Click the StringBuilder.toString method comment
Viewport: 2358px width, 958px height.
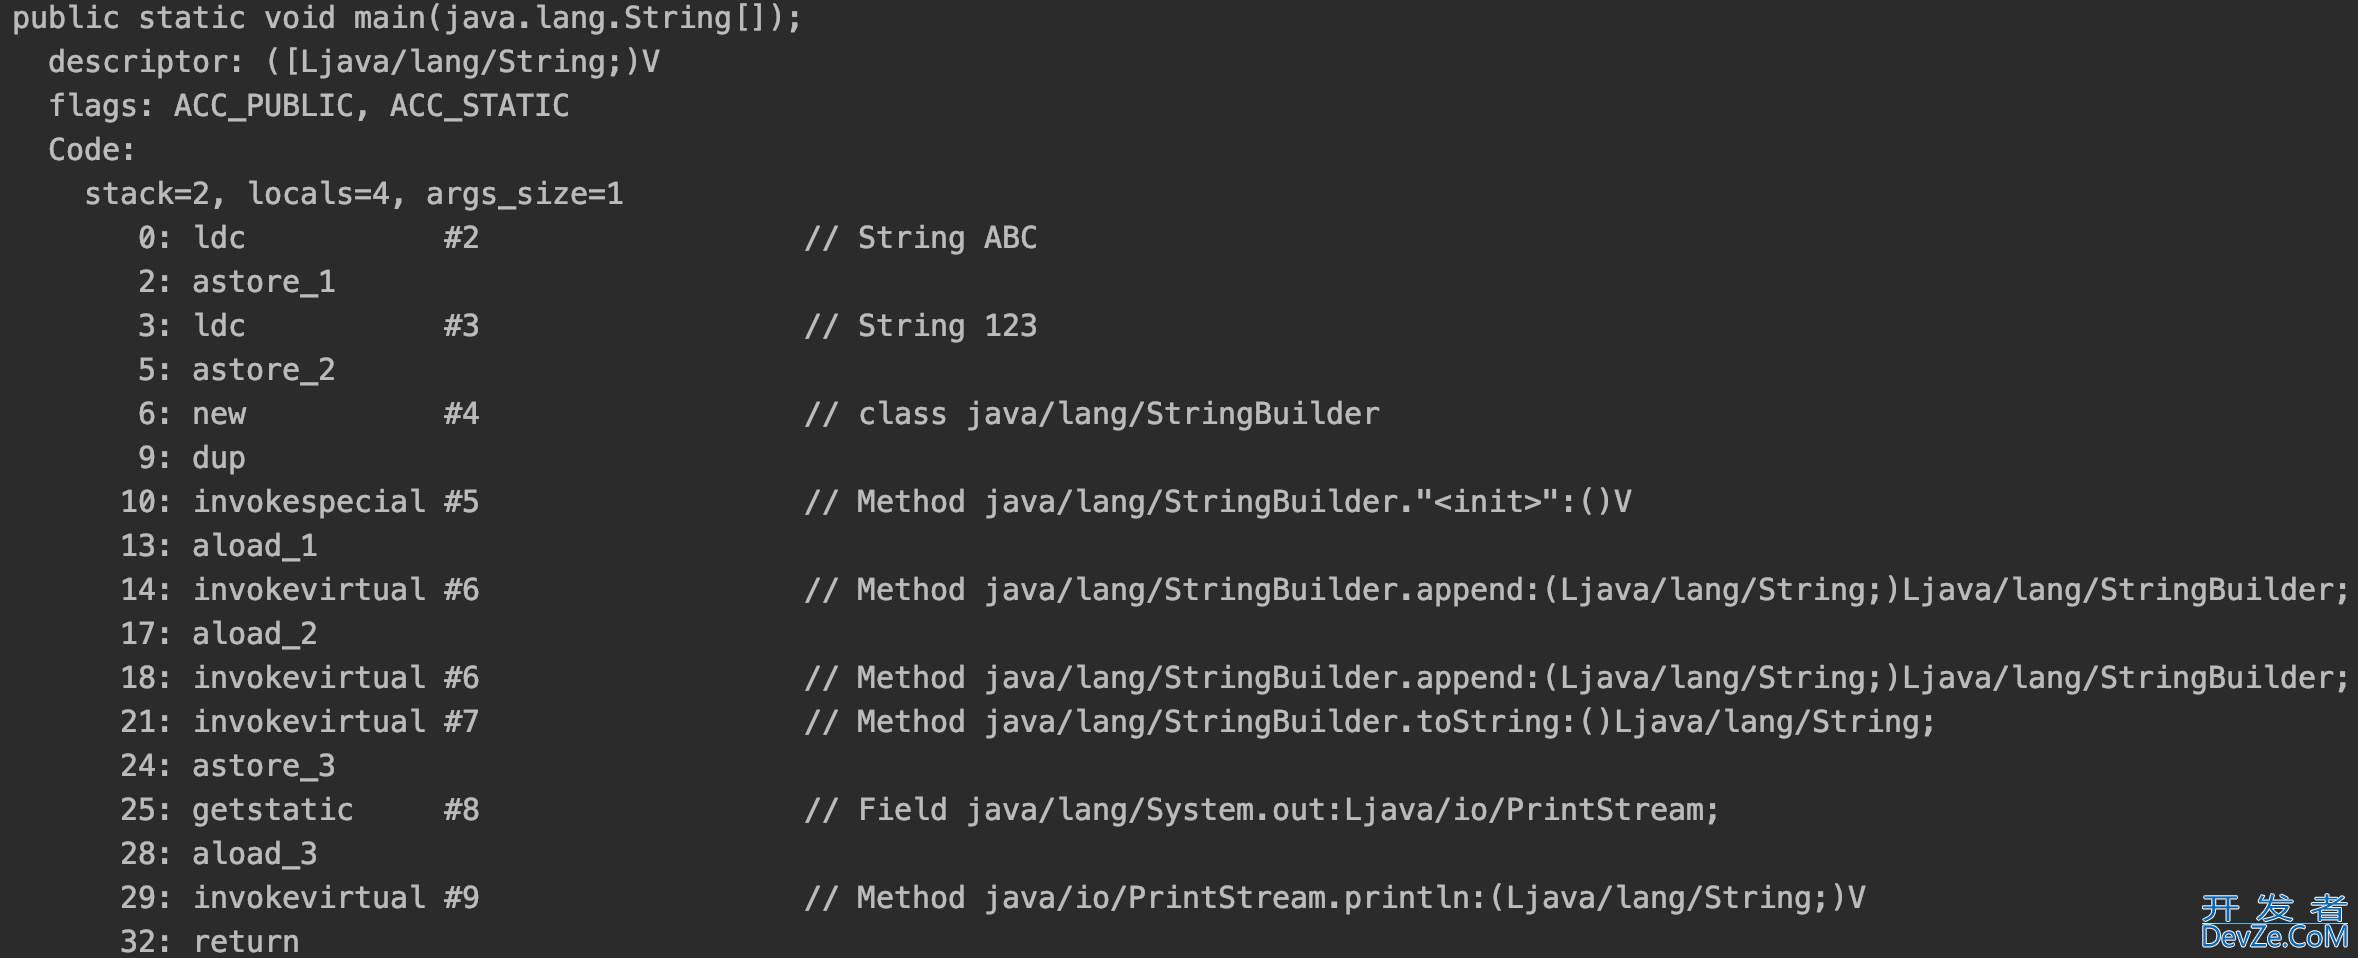pyautogui.click(x=1369, y=722)
